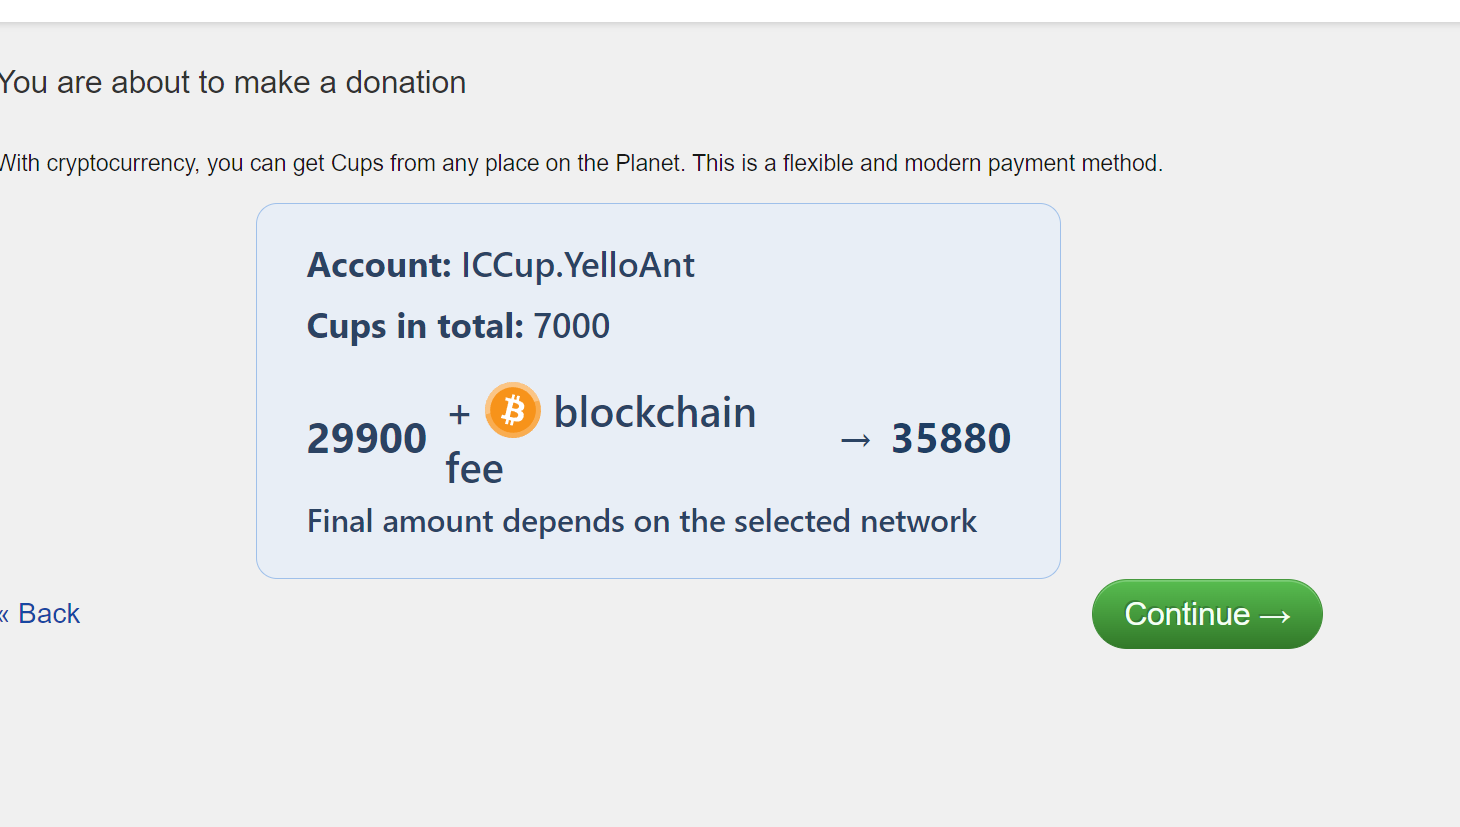Click the cryptocurrency description paragraph

[x=580, y=163]
